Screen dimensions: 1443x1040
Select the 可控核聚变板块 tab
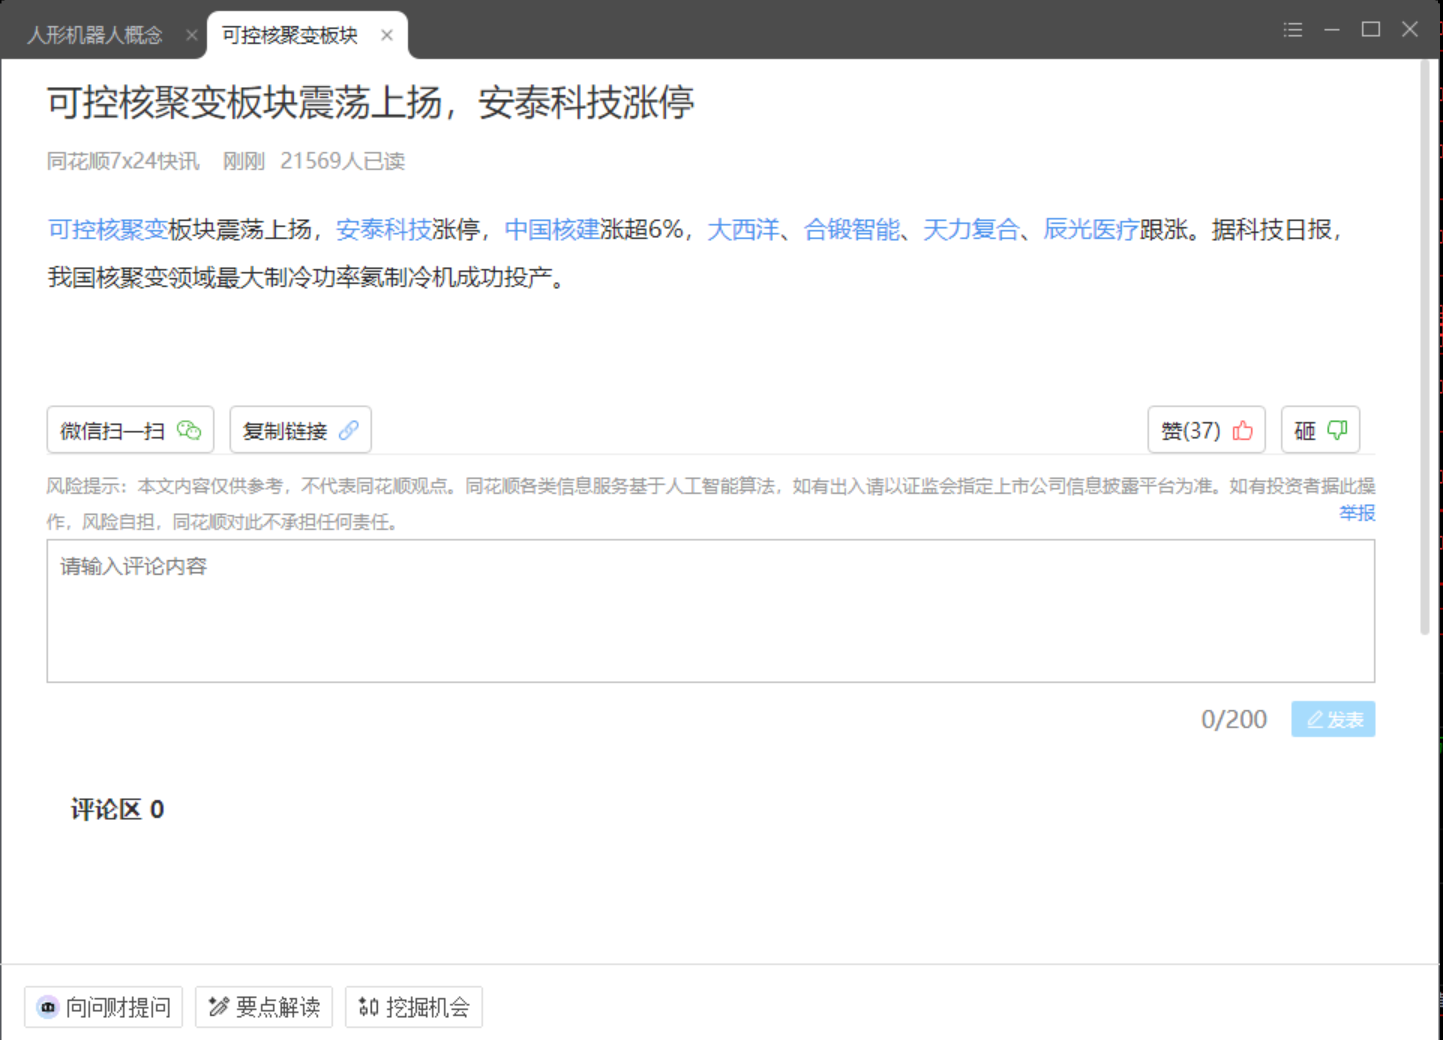(x=290, y=35)
